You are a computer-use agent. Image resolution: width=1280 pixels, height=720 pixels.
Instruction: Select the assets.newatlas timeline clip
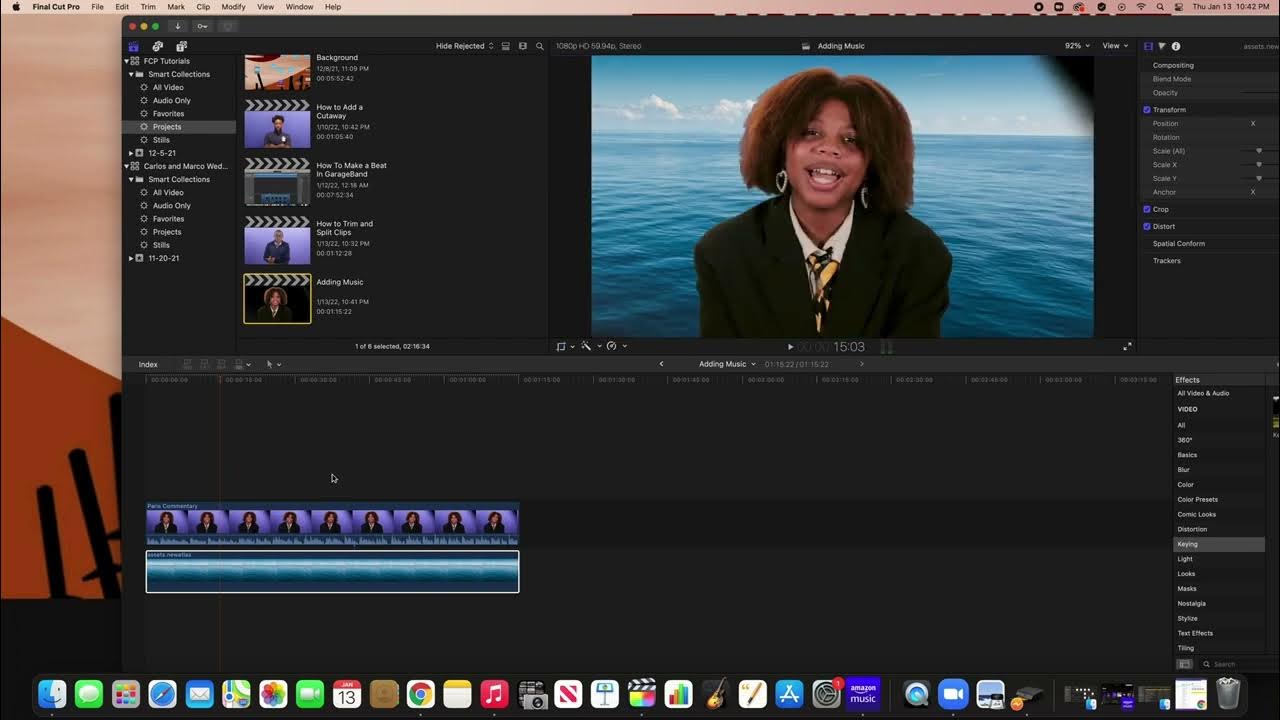332,571
